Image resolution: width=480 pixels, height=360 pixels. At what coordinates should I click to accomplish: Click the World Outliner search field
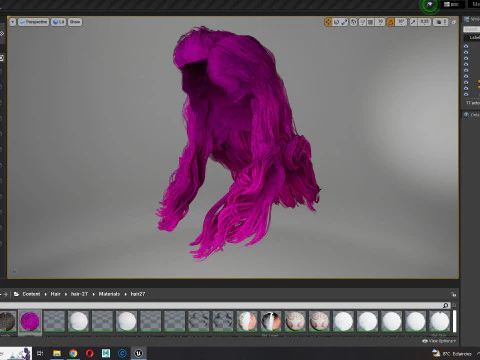(x=471, y=29)
